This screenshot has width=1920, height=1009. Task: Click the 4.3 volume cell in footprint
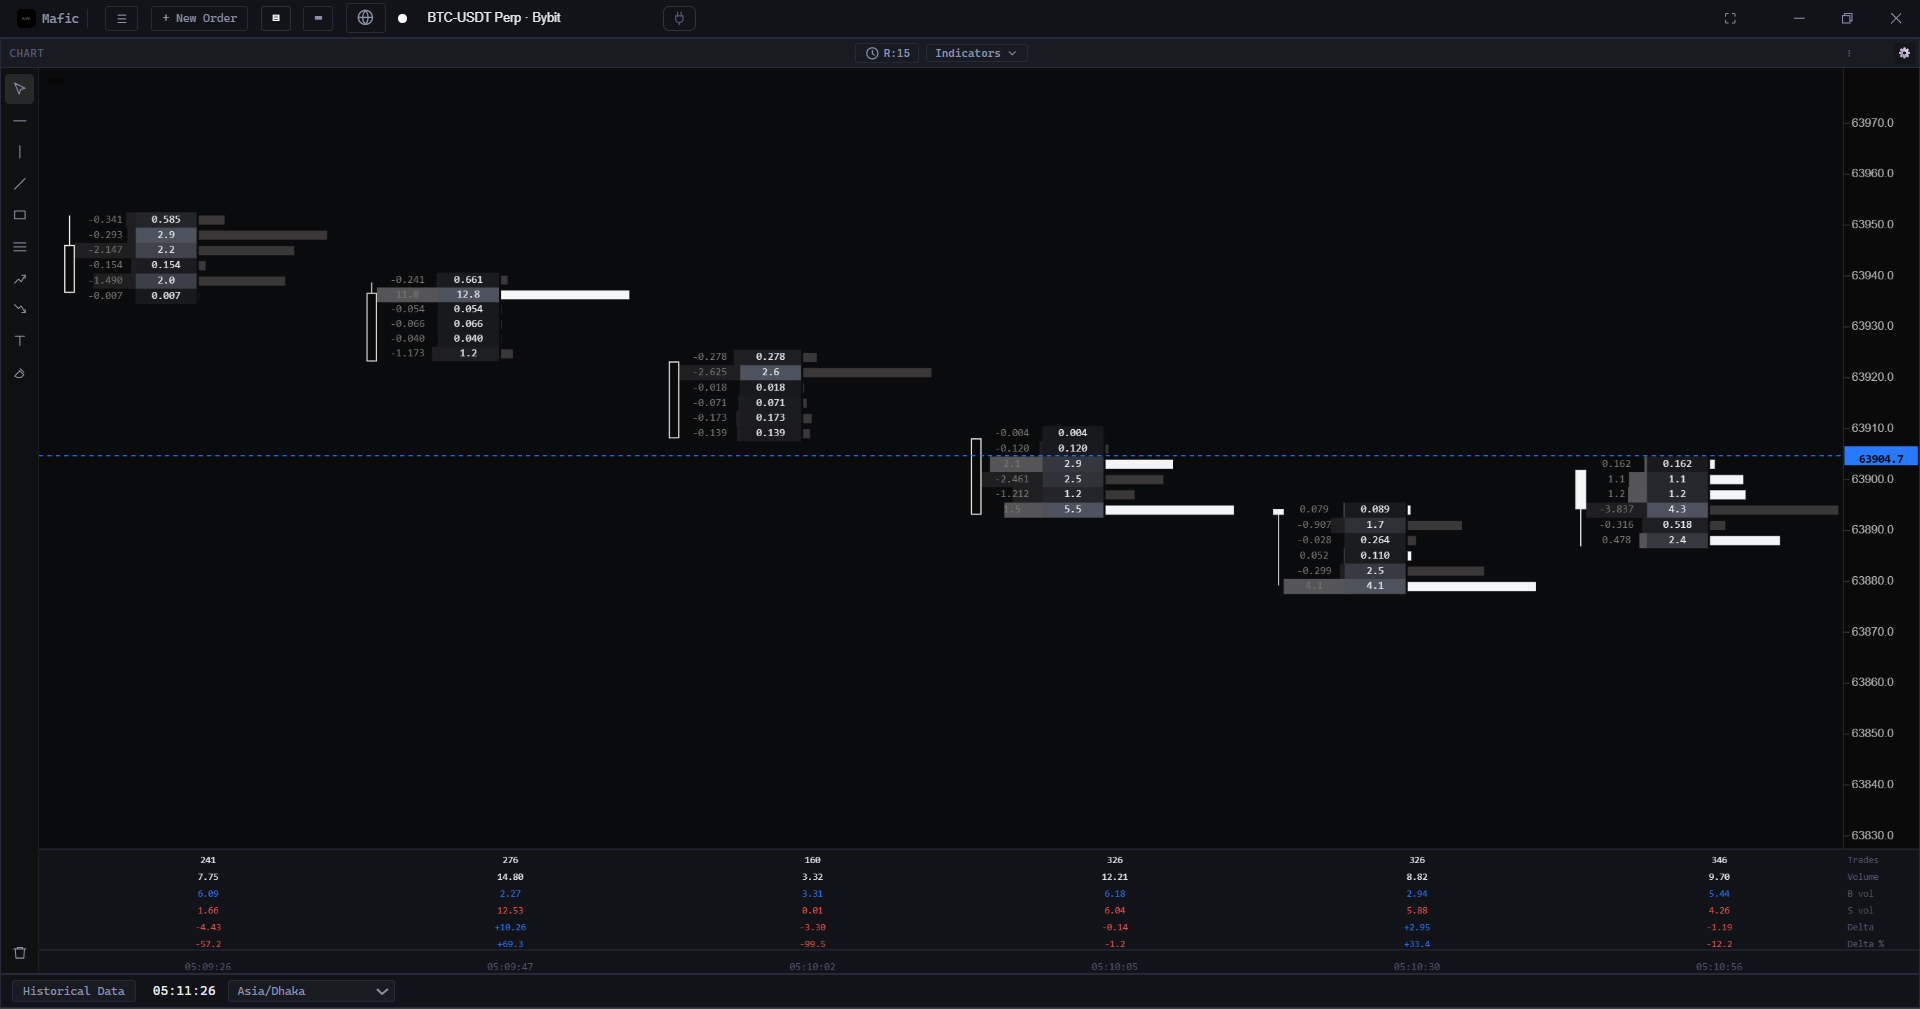coord(1677,510)
